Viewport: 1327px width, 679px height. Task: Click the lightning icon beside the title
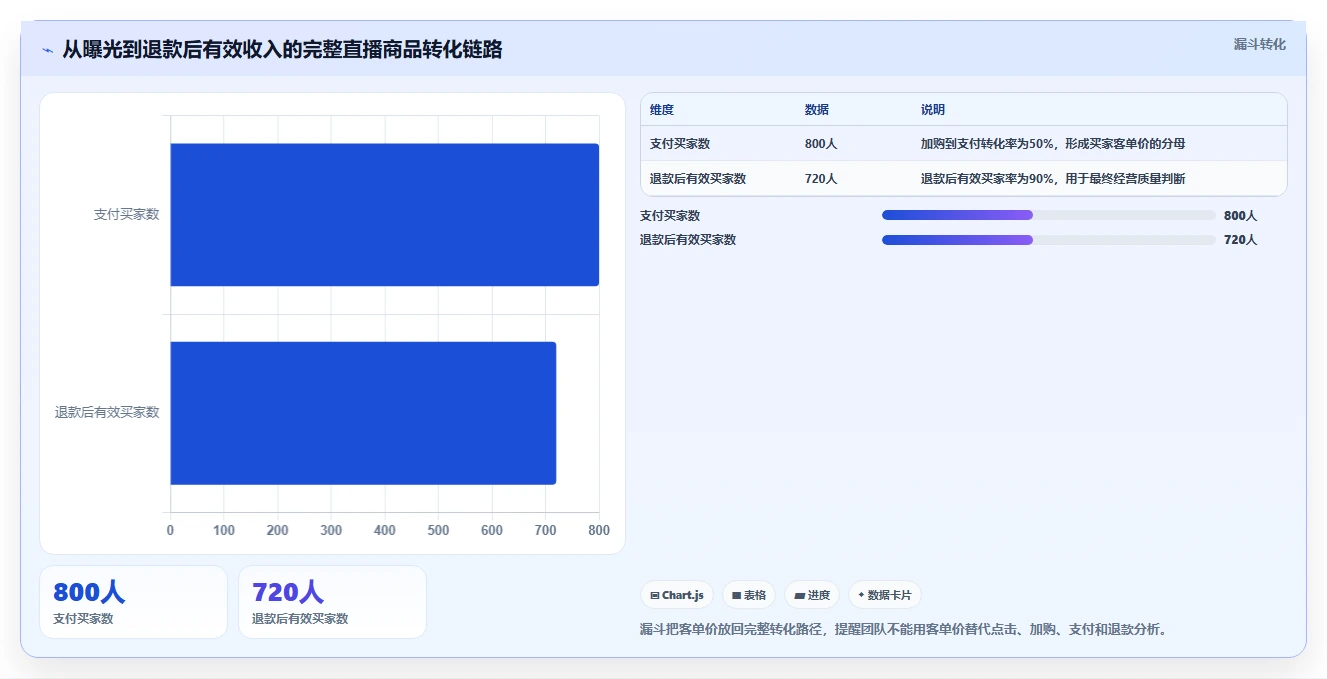(48, 50)
